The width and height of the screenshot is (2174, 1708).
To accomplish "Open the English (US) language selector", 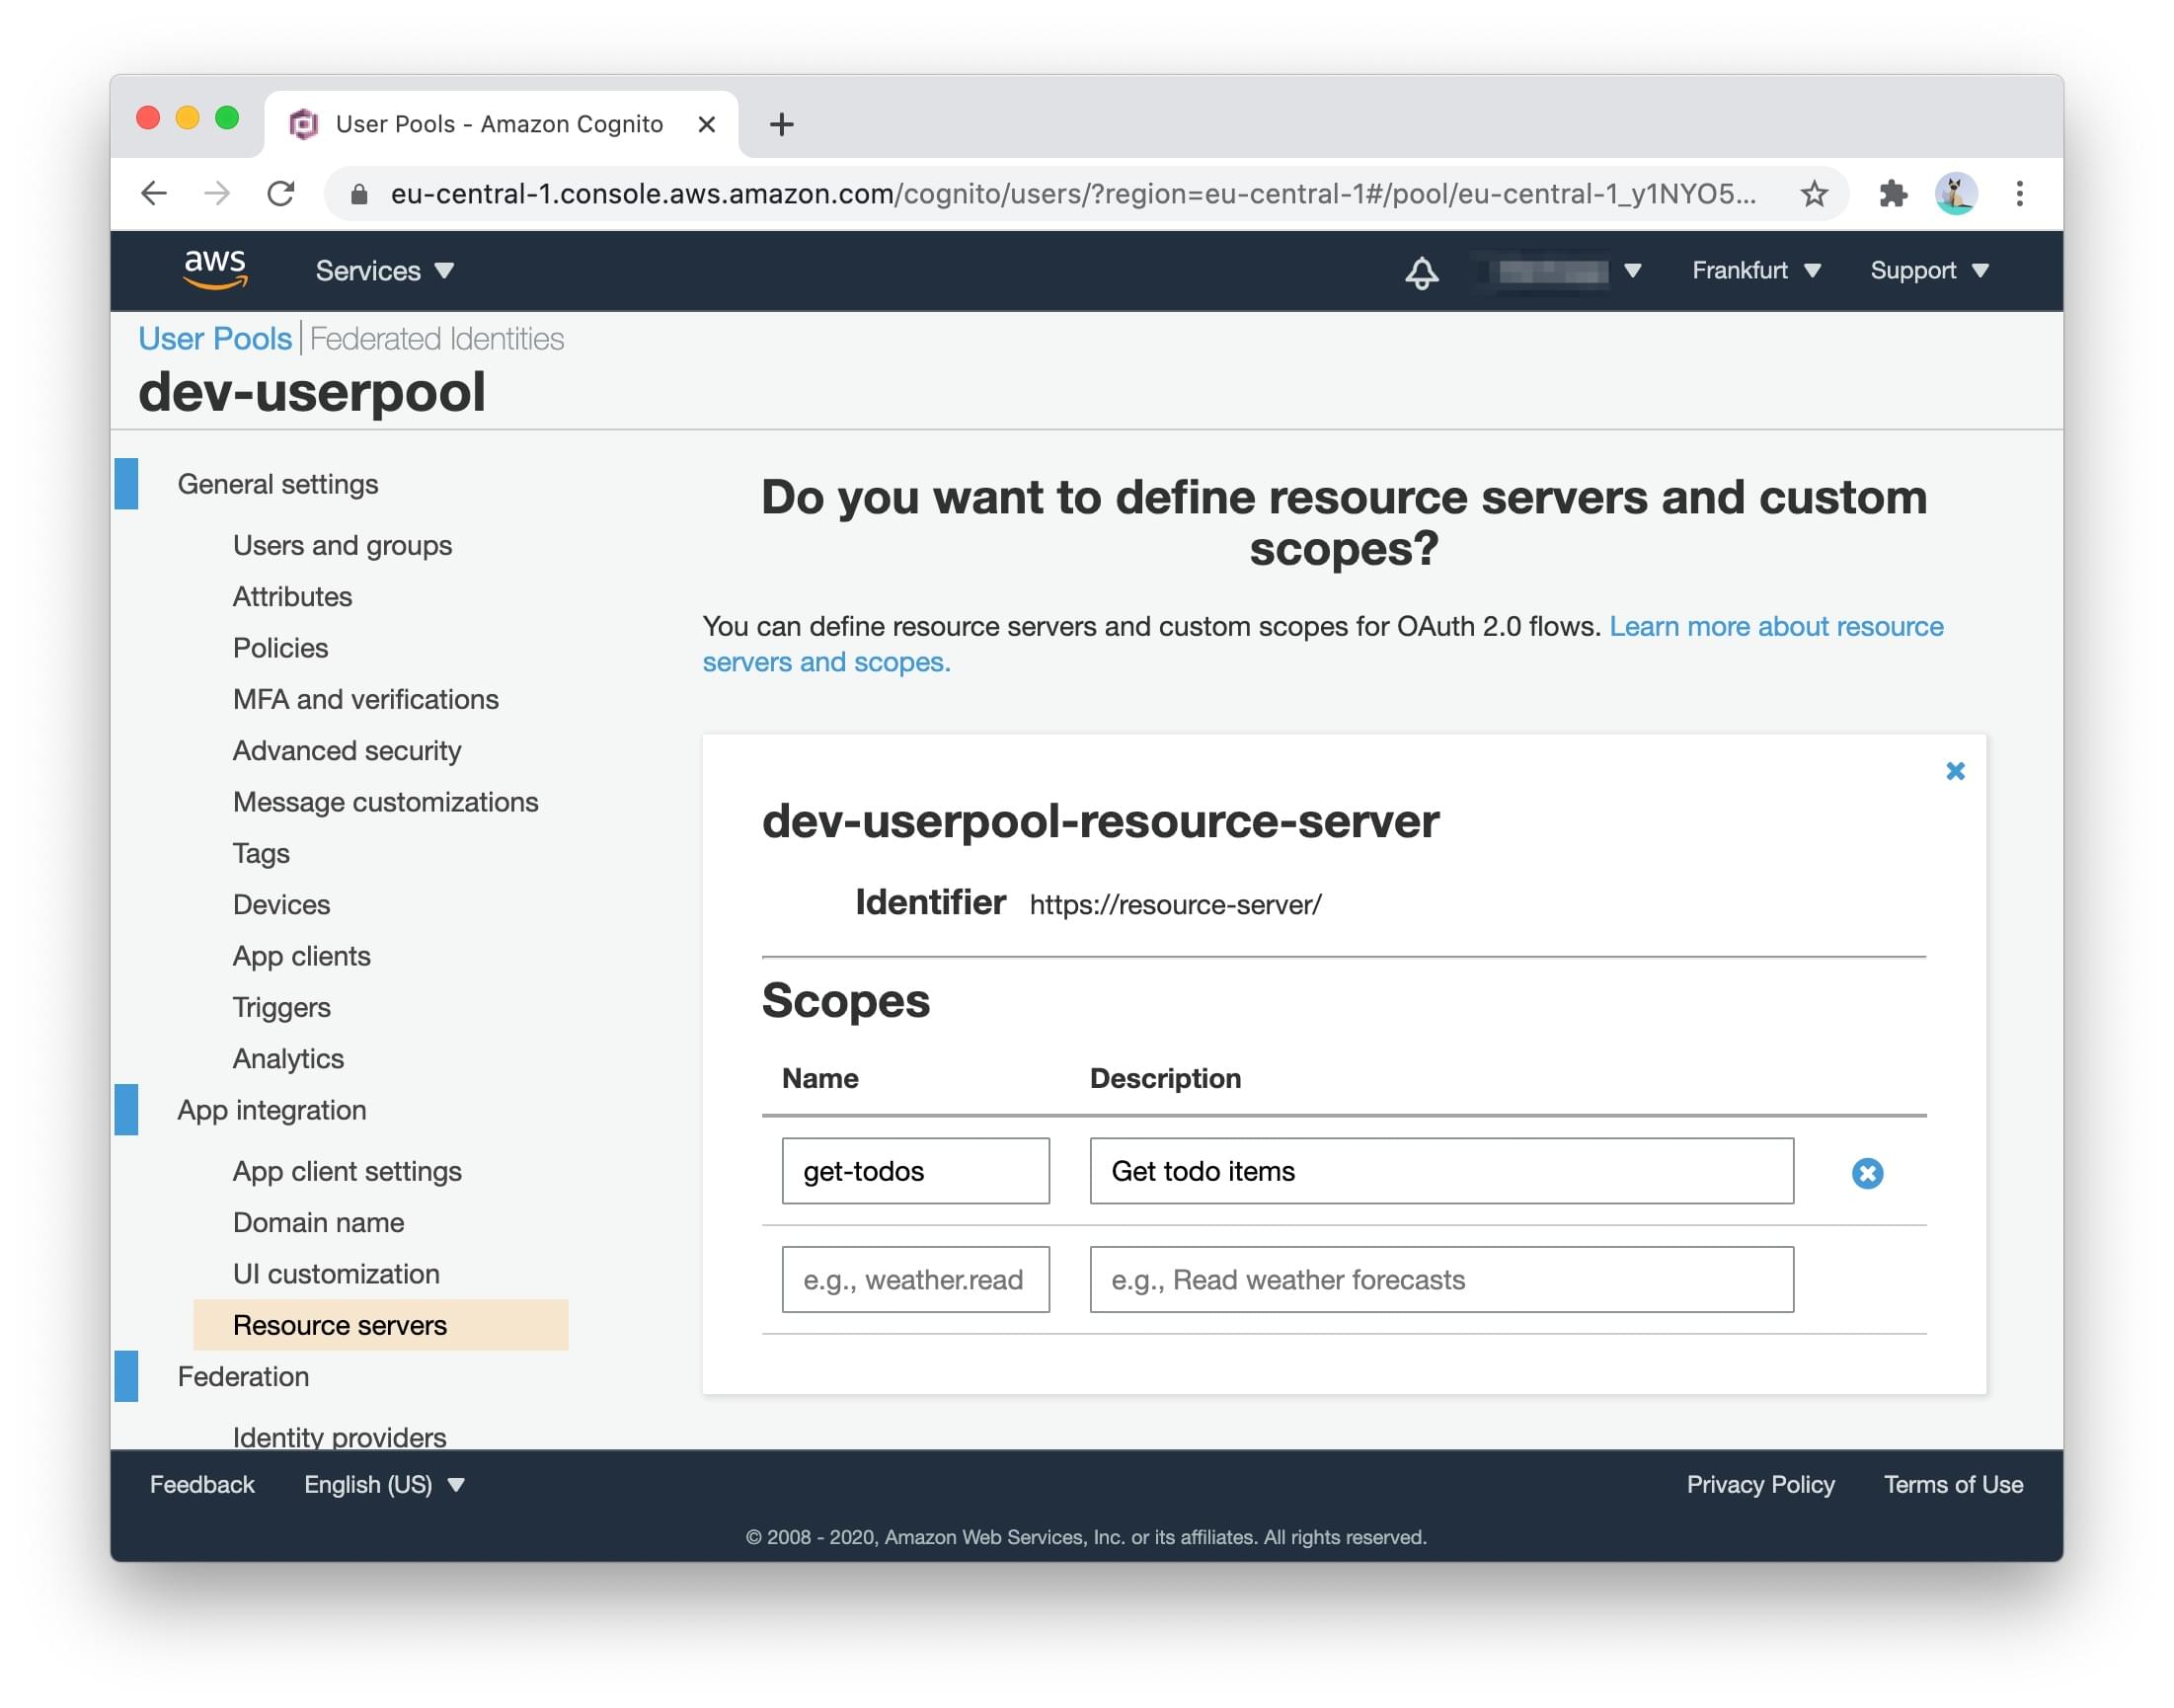I will [x=384, y=1484].
